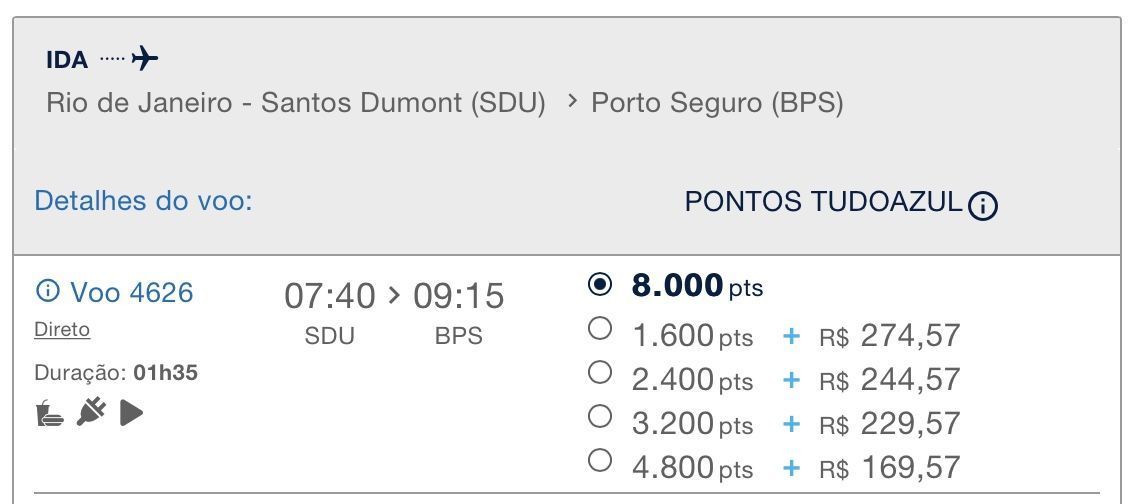The image size is (1134, 504).
Task: Click the plus sign beside R$ 169,57
Action: point(791,468)
